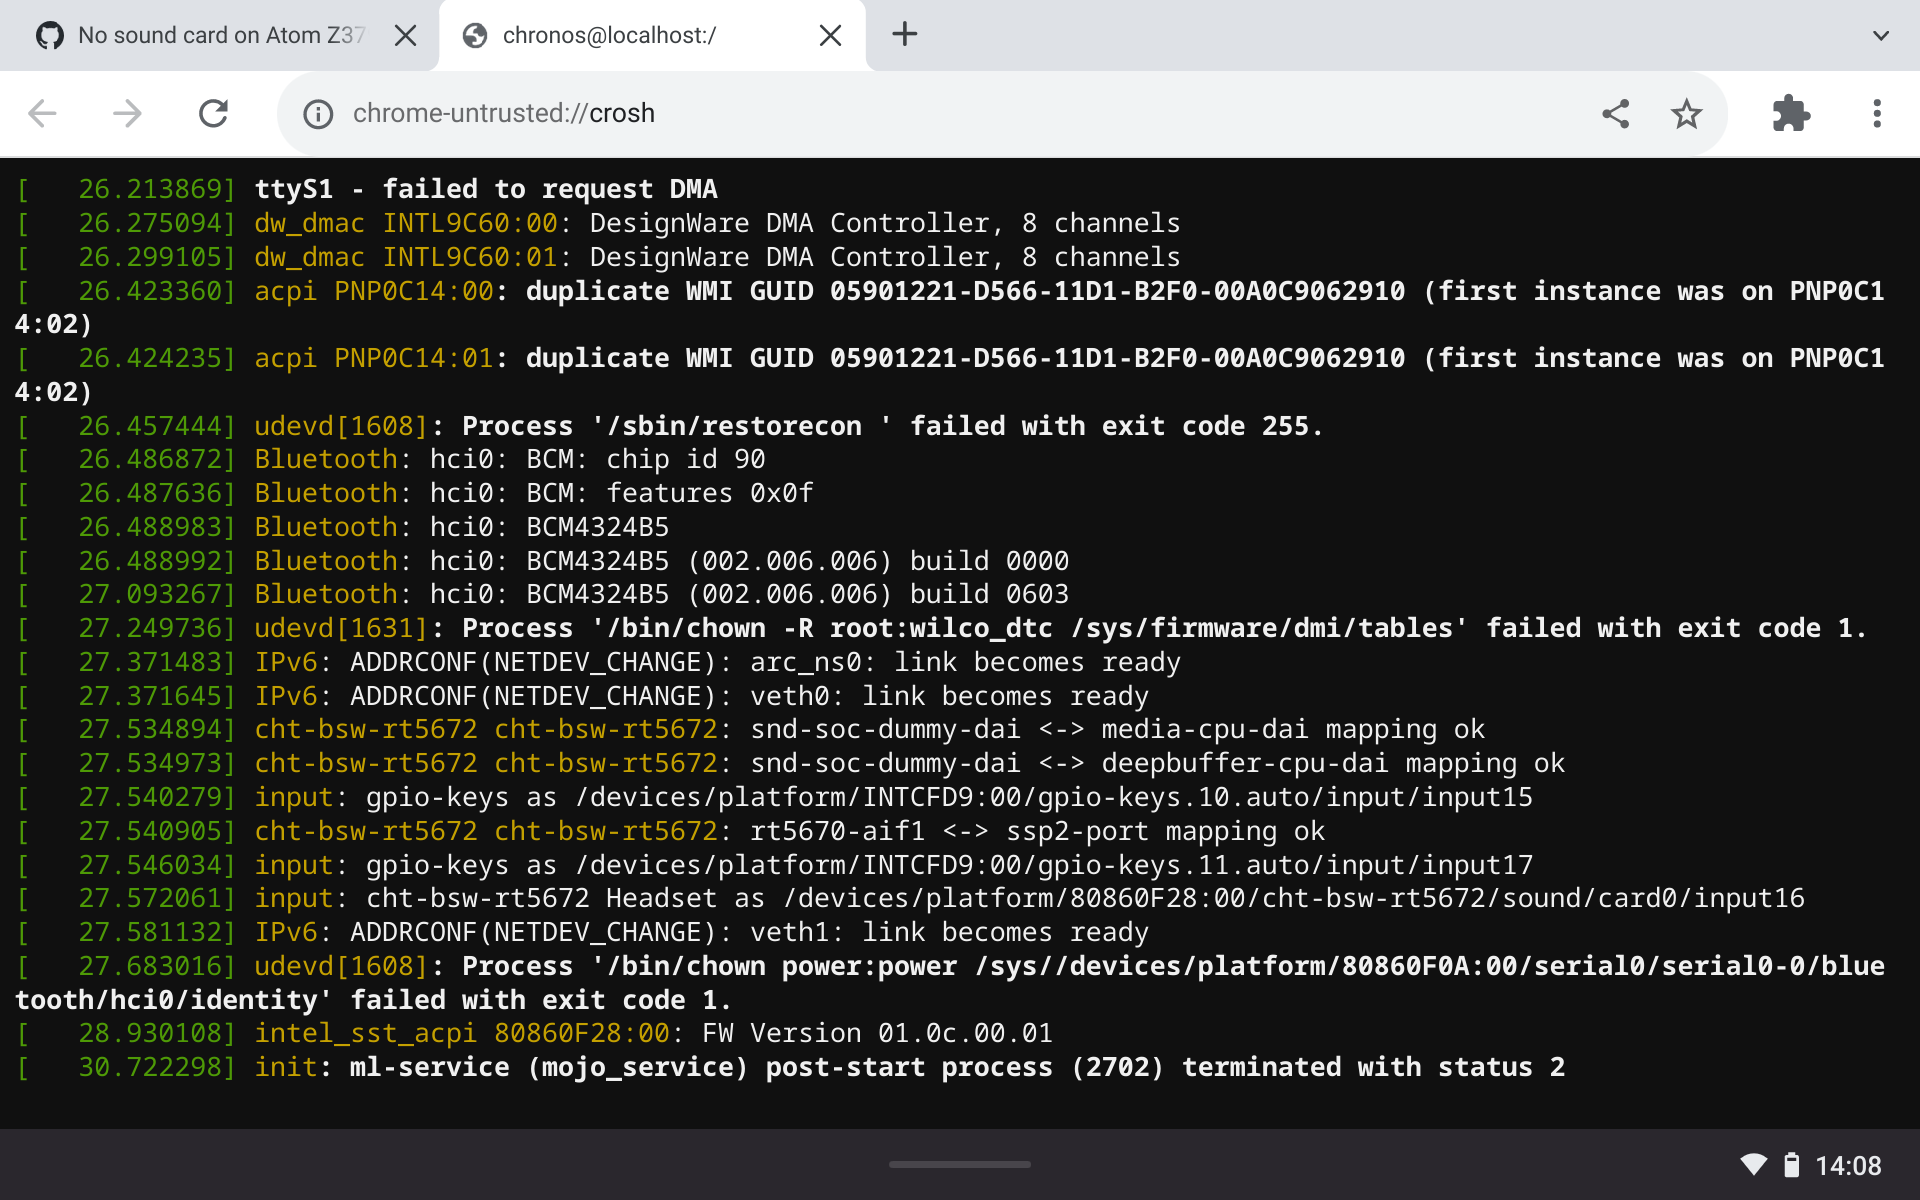Click the crosh tab favicon
Image resolution: width=1920 pixels, height=1200 pixels.
coord(473,34)
